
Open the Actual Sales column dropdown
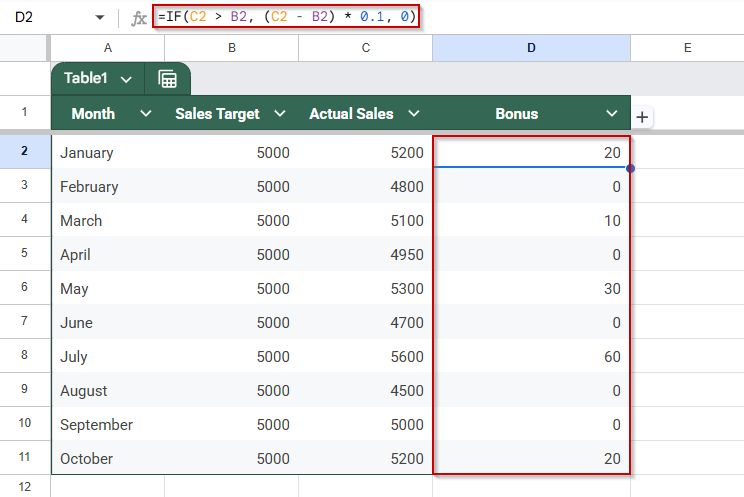click(x=414, y=113)
